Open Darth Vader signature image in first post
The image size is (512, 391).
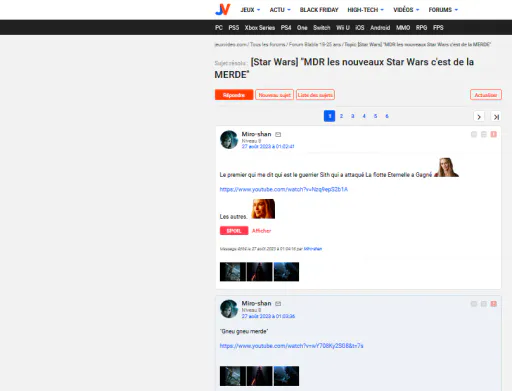260,272
